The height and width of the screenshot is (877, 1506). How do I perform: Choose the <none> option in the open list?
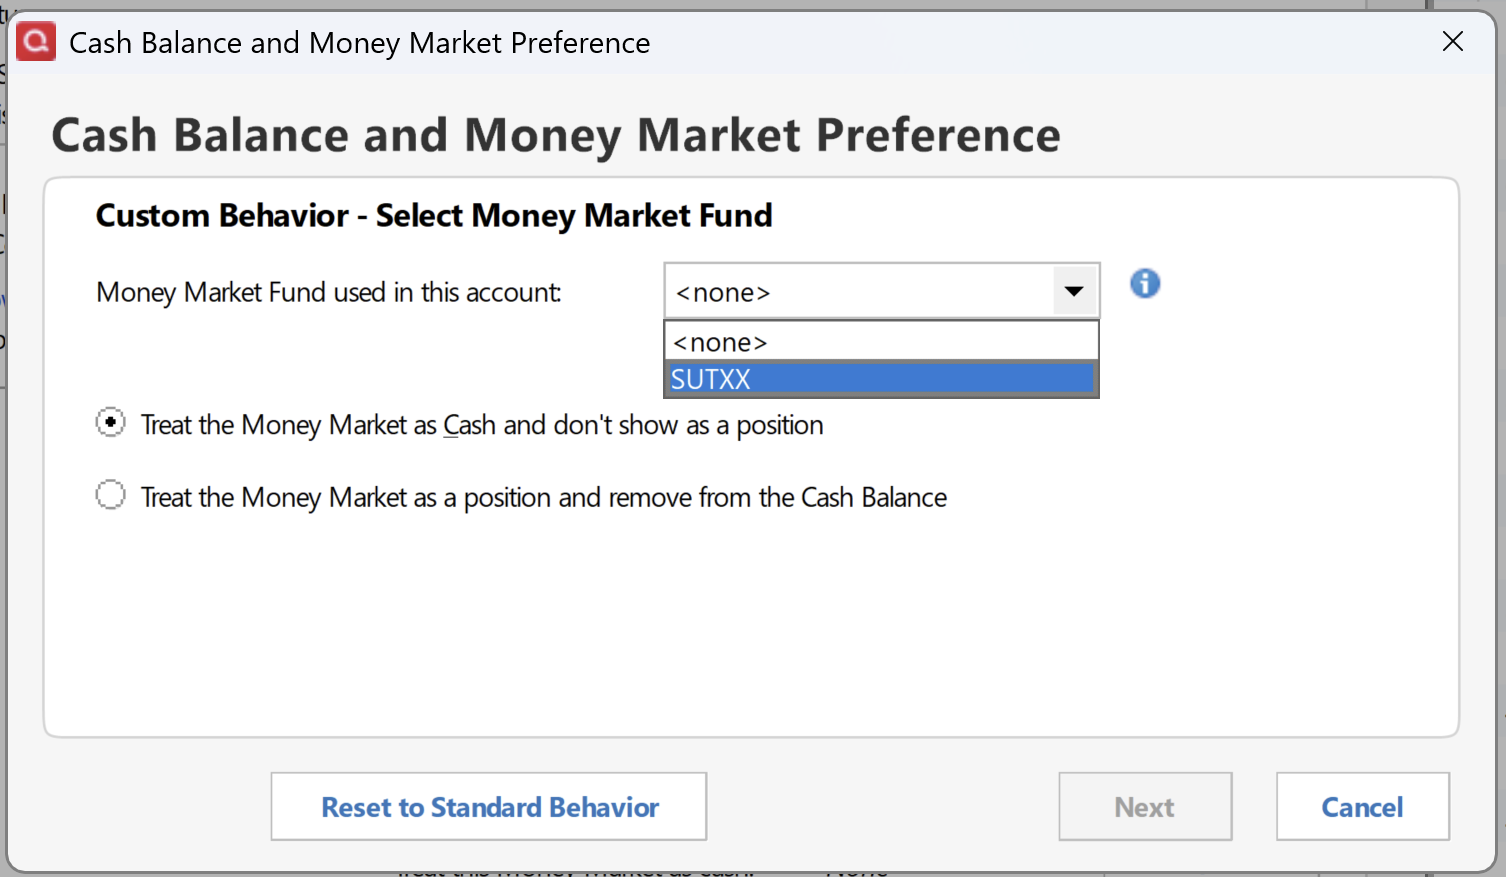coord(881,342)
